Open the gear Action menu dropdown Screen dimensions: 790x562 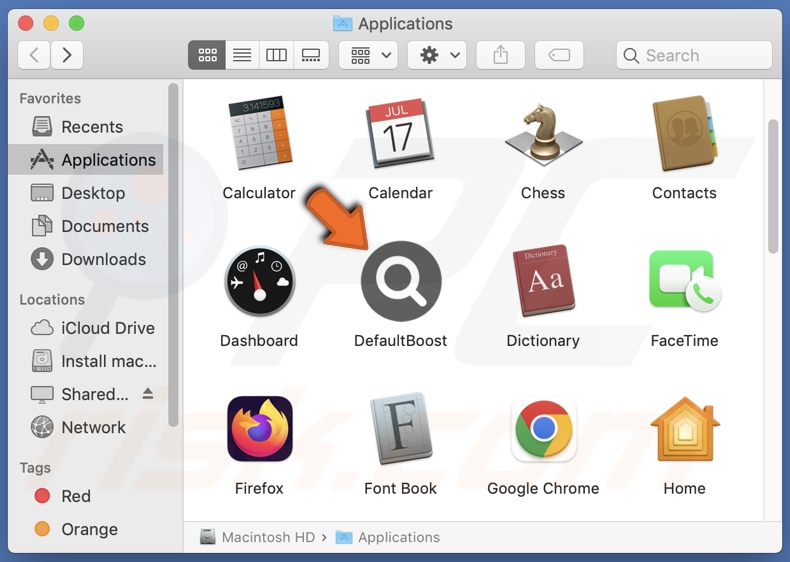437,55
